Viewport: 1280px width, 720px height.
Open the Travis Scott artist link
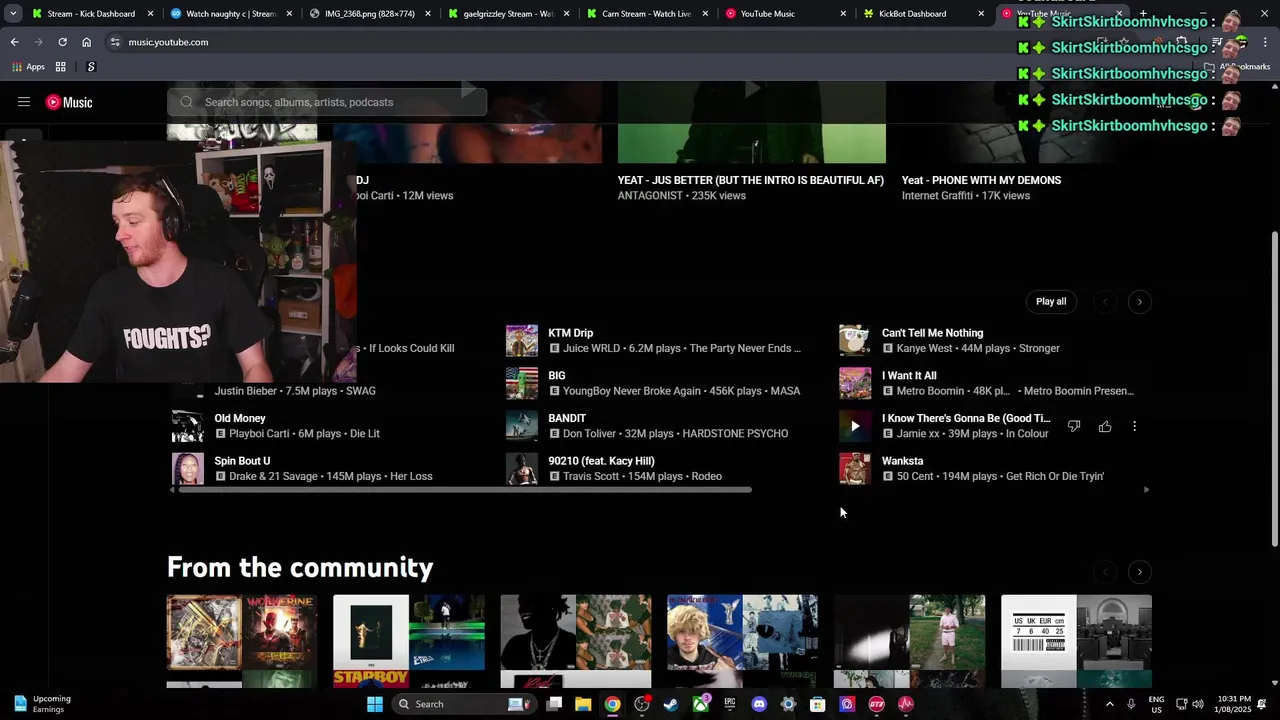(x=591, y=476)
